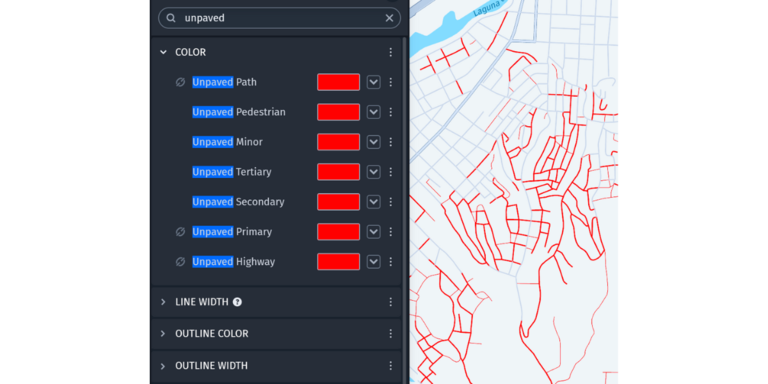This screenshot has width=768, height=384.
Task: Click the search magnifier icon
Action: tap(171, 18)
